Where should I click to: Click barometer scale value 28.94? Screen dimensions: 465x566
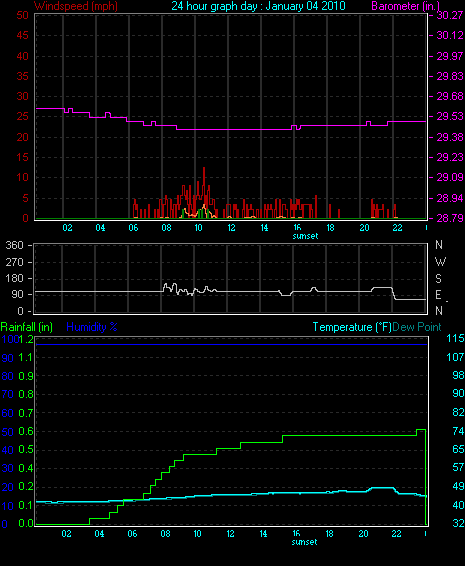[x=450, y=198]
